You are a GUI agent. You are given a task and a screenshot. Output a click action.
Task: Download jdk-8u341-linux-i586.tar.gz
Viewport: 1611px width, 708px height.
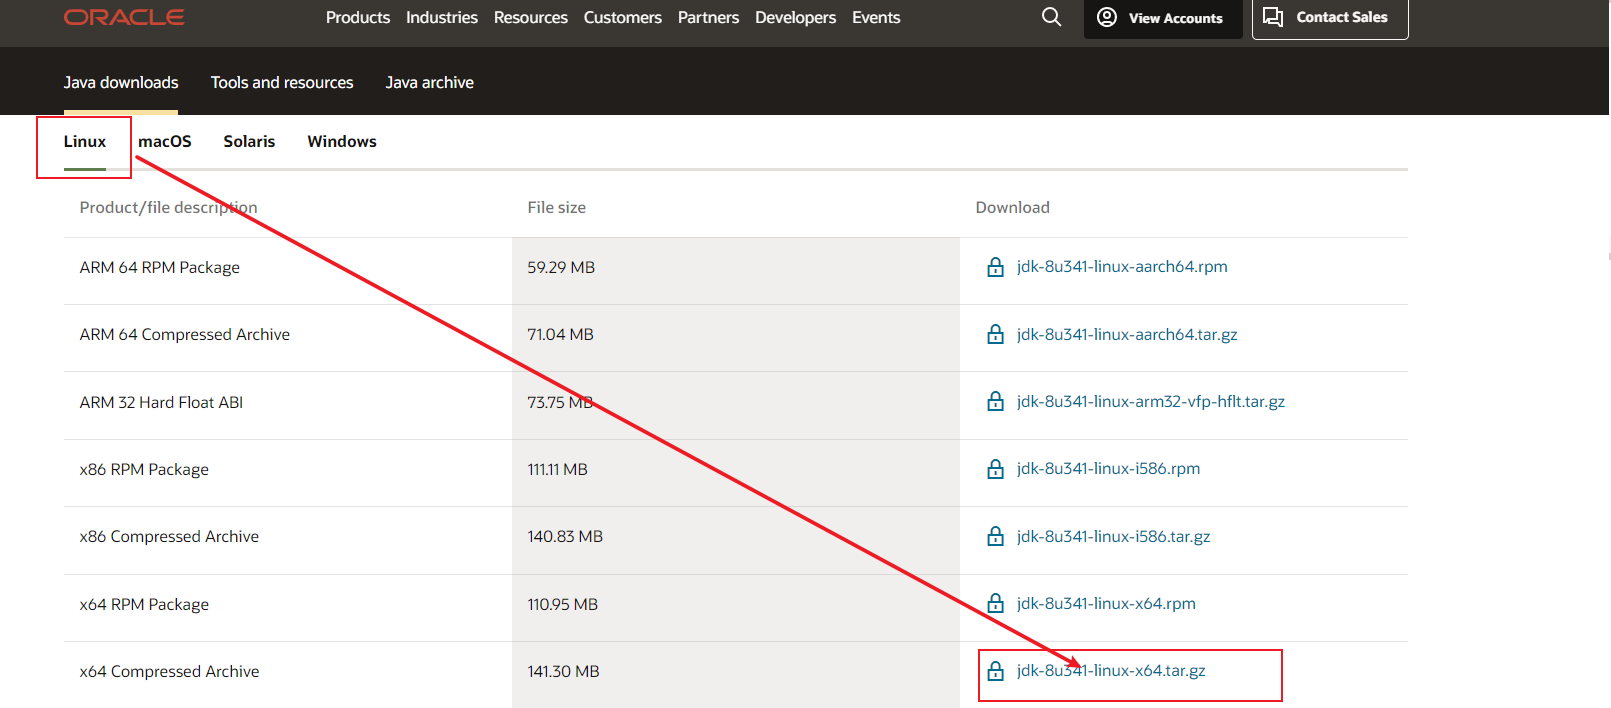coord(1113,536)
